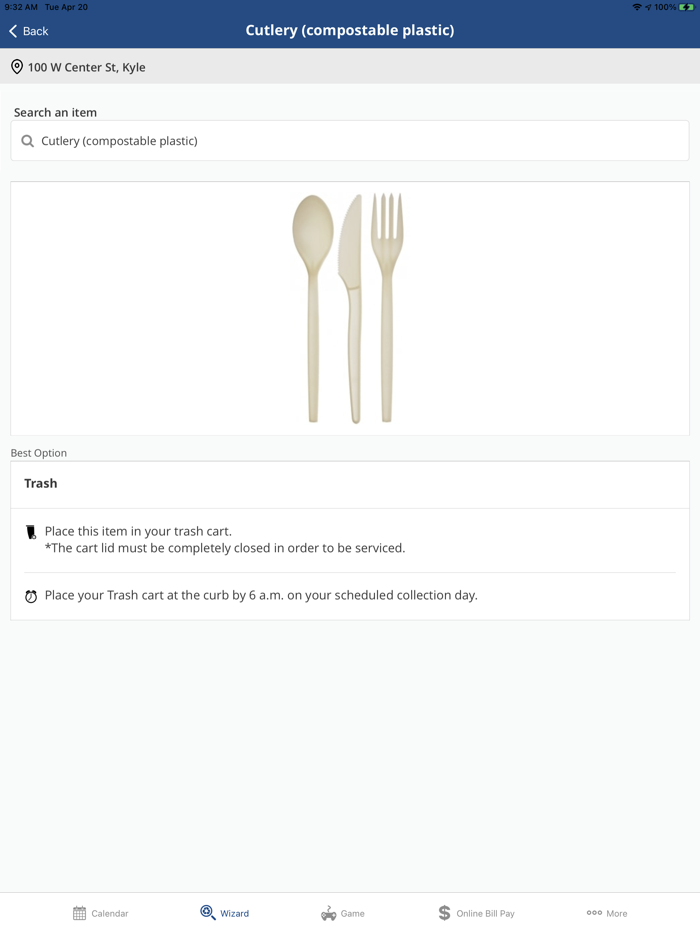Tap the Cutlery page title
The width and height of the screenshot is (700, 934).
click(x=350, y=30)
